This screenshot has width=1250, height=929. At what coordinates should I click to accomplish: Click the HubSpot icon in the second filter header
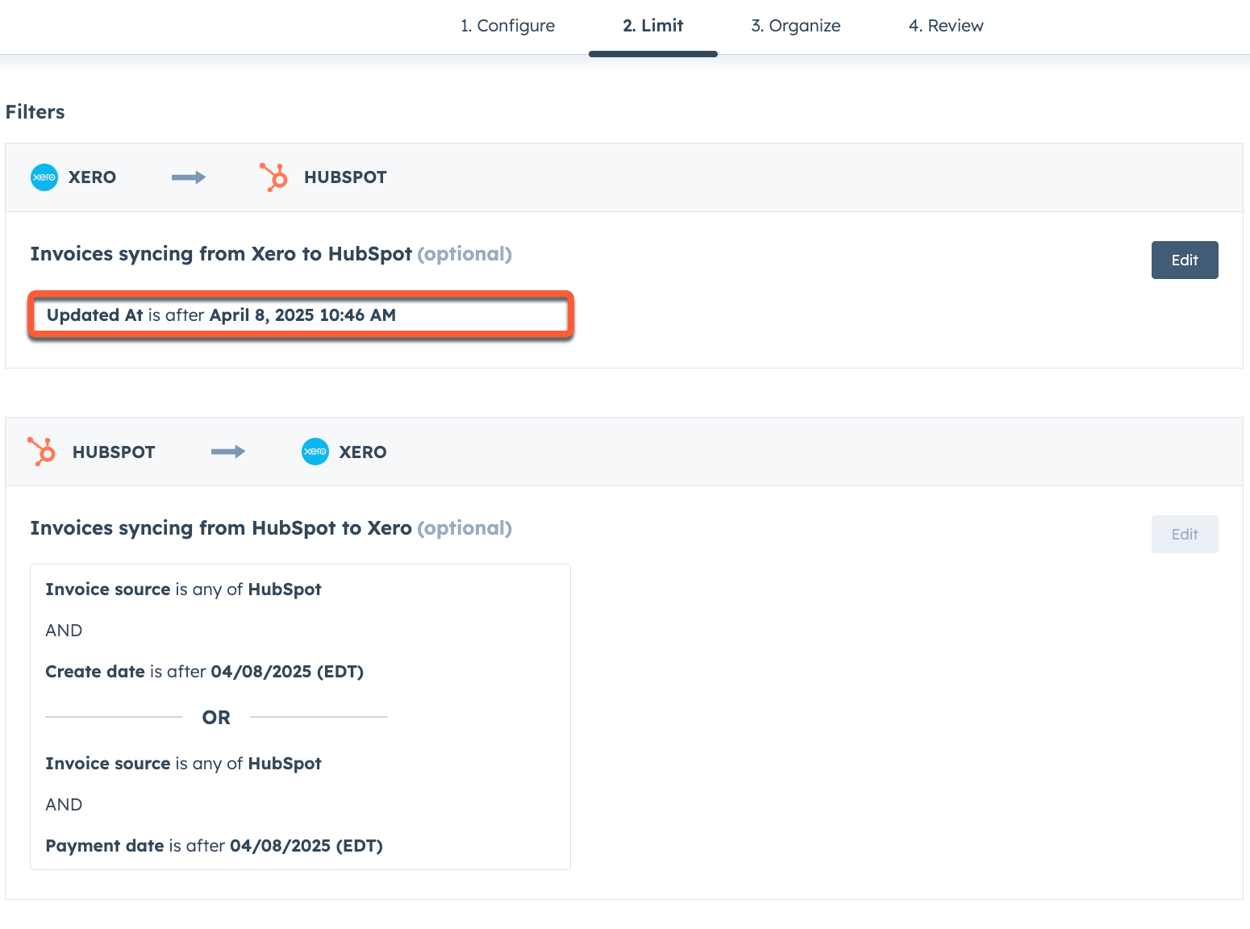tap(42, 451)
